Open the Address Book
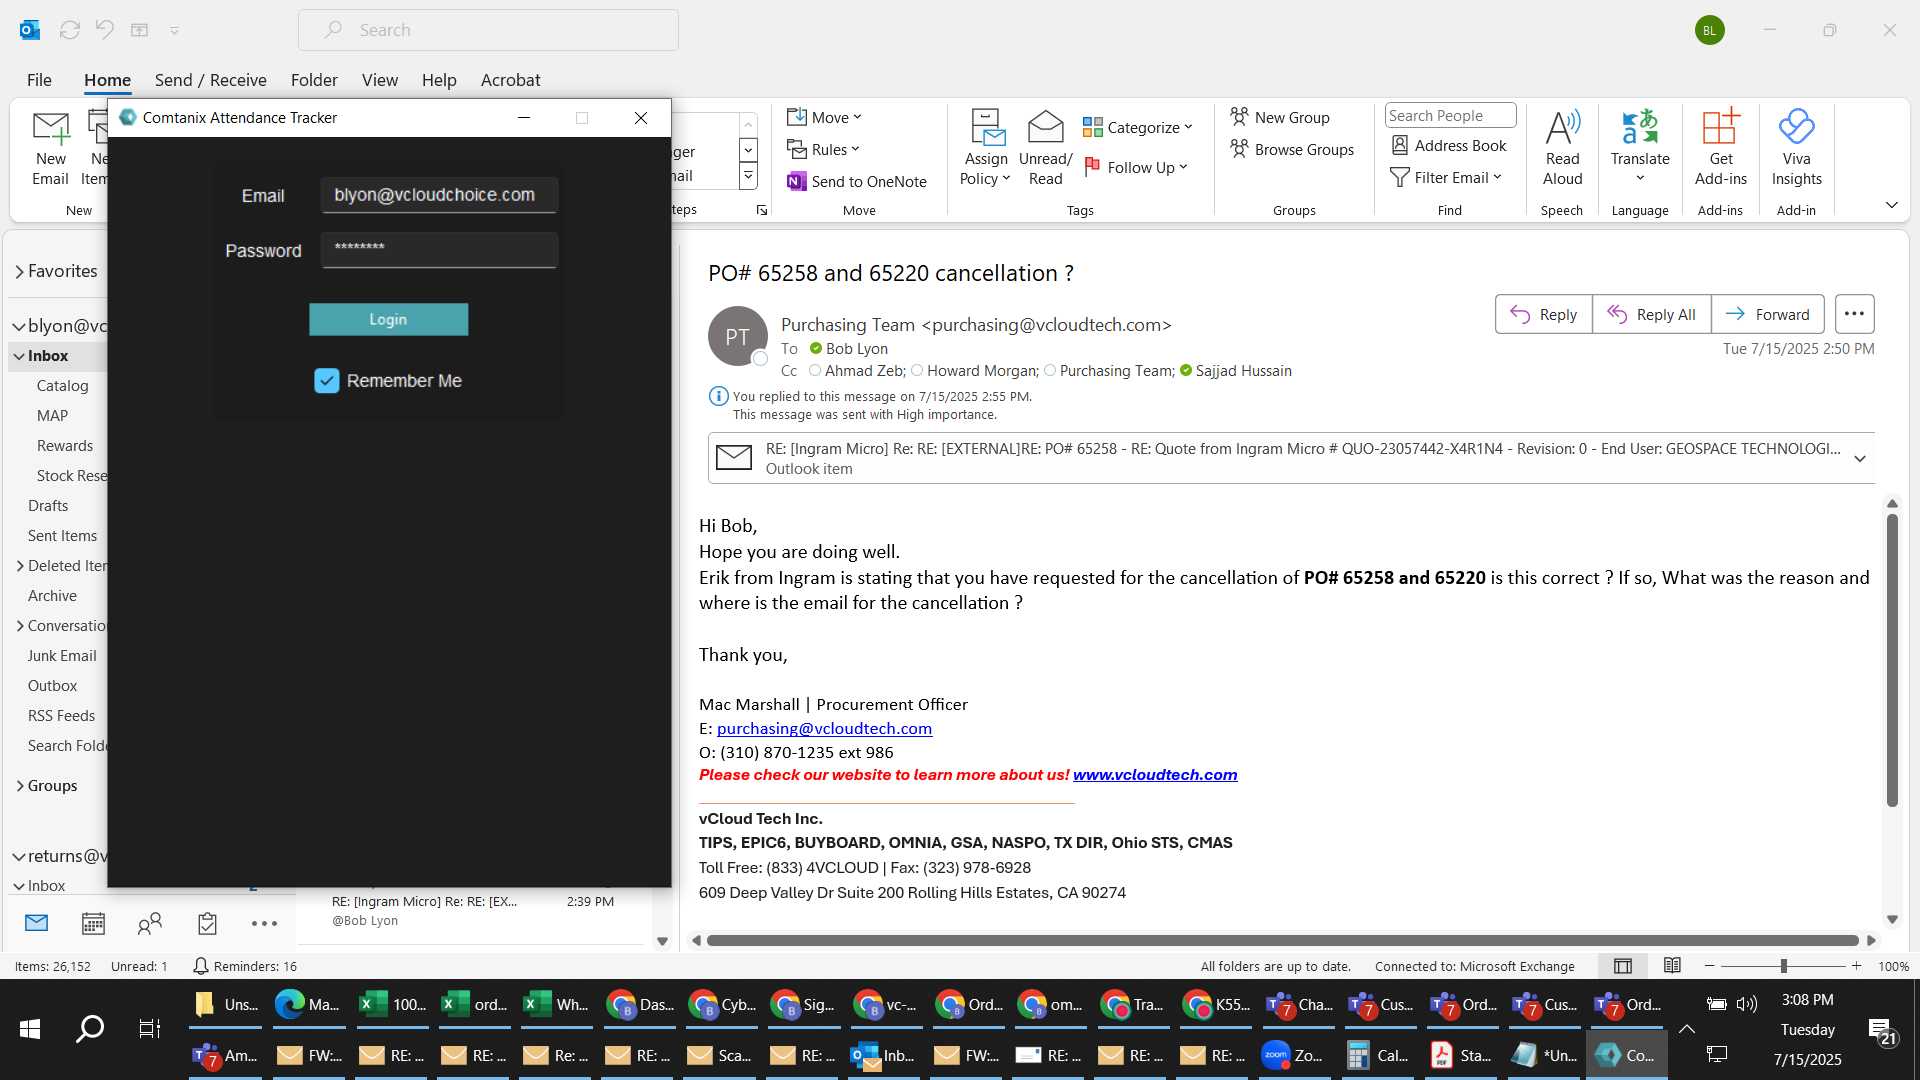 click(x=1449, y=146)
